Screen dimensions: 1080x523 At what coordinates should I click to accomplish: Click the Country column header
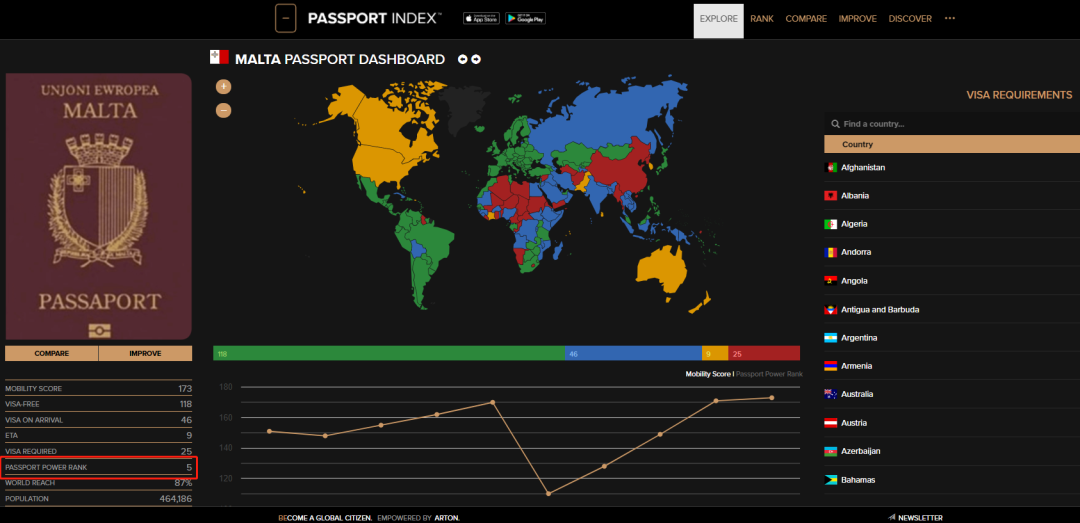point(952,144)
